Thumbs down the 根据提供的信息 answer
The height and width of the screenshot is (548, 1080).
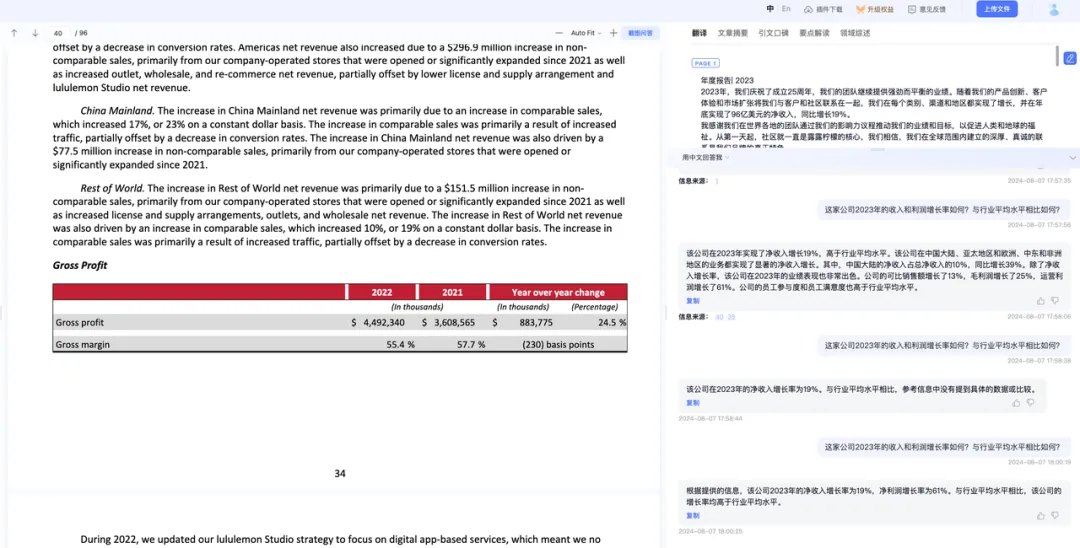pyautogui.click(x=1055, y=516)
